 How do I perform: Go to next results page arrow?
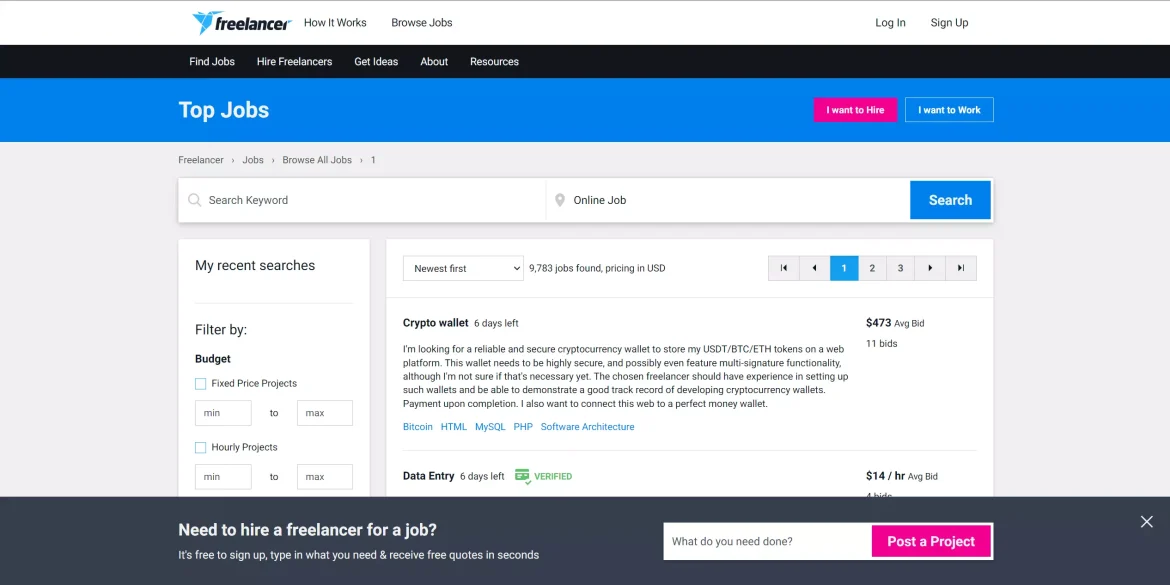tap(930, 268)
